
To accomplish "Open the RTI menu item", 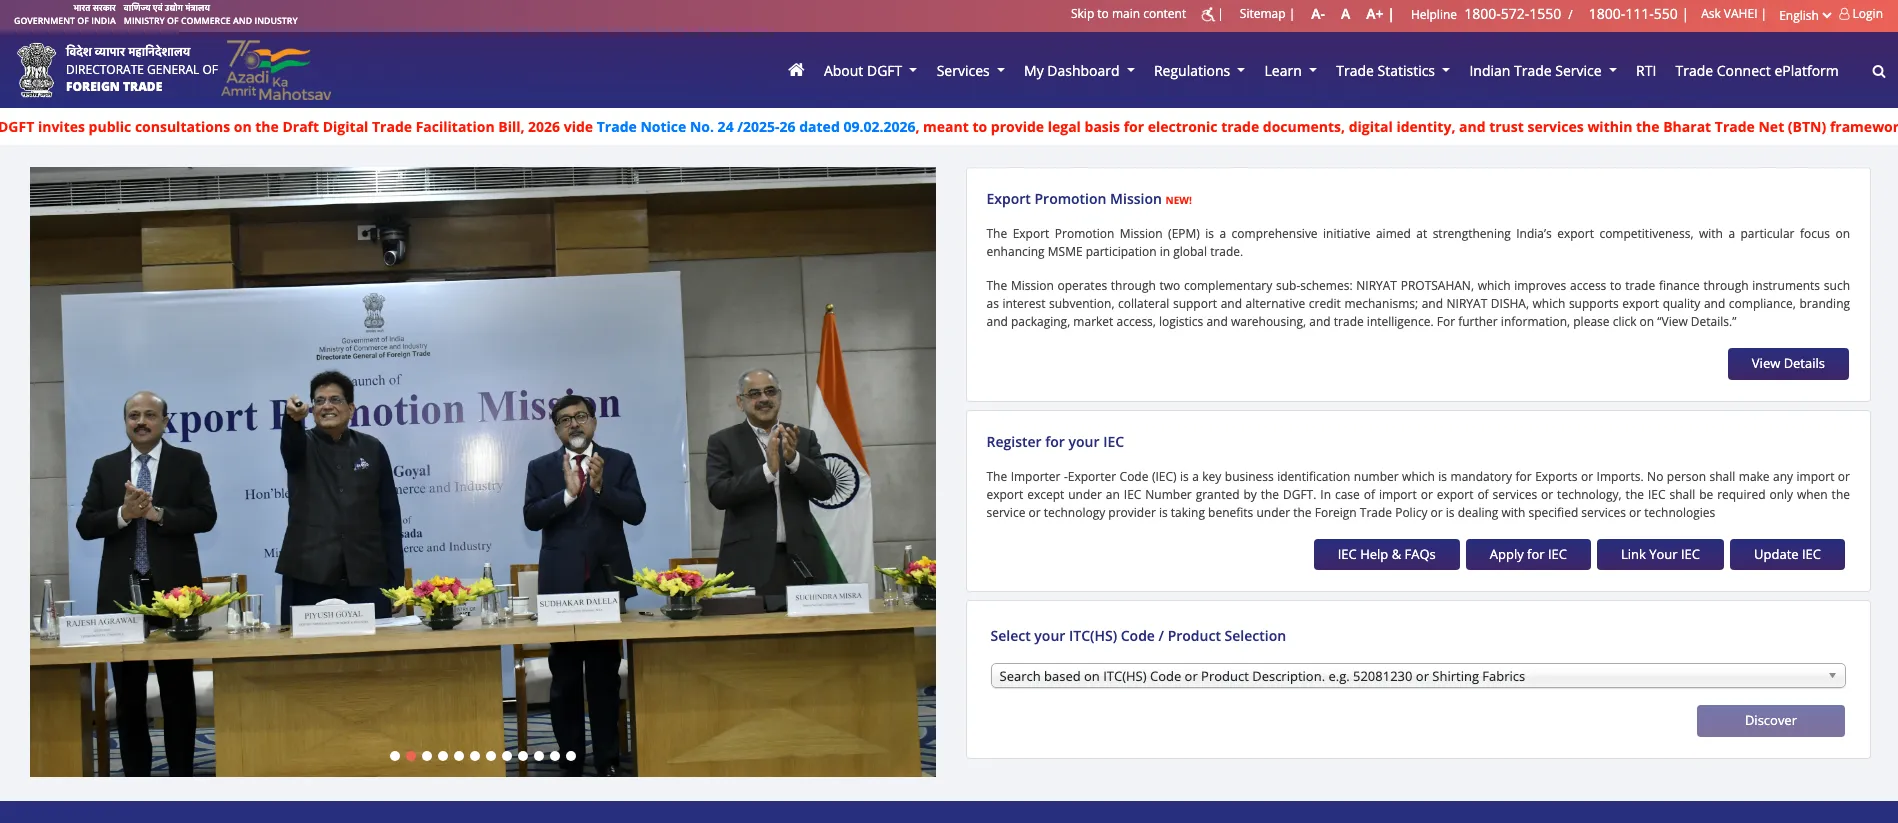I will click(1645, 71).
